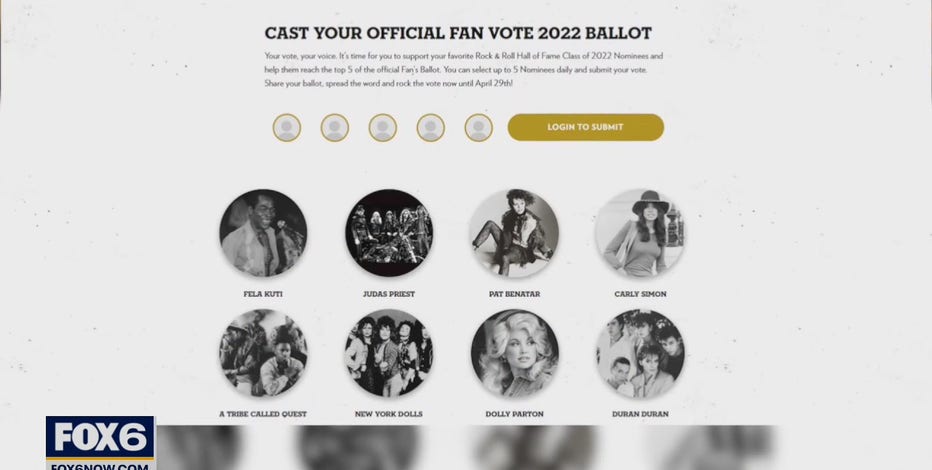Select the first empty ballot slot icon
Viewport: 932px width, 470px height.
pyautogui.click(x=287, y=128)
